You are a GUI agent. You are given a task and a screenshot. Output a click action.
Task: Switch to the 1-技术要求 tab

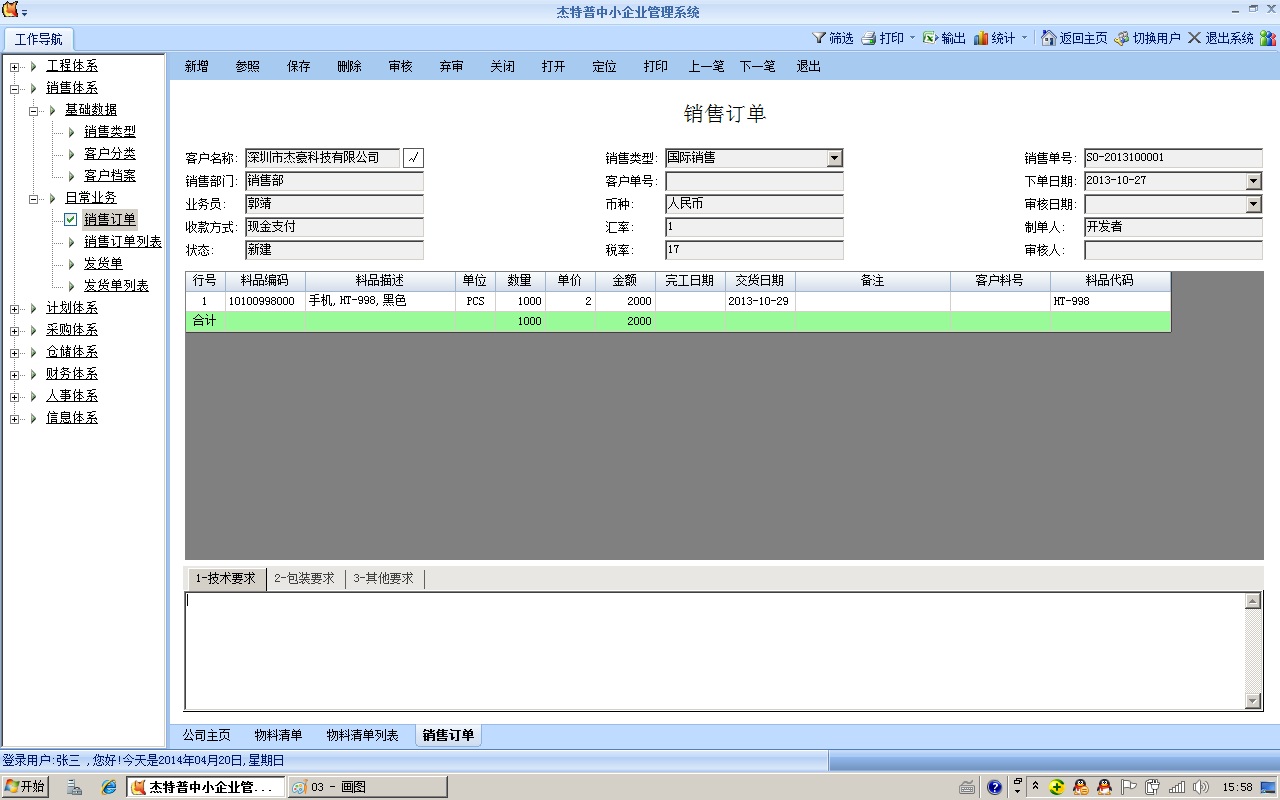pyautogui.click(x=226, y=579)
